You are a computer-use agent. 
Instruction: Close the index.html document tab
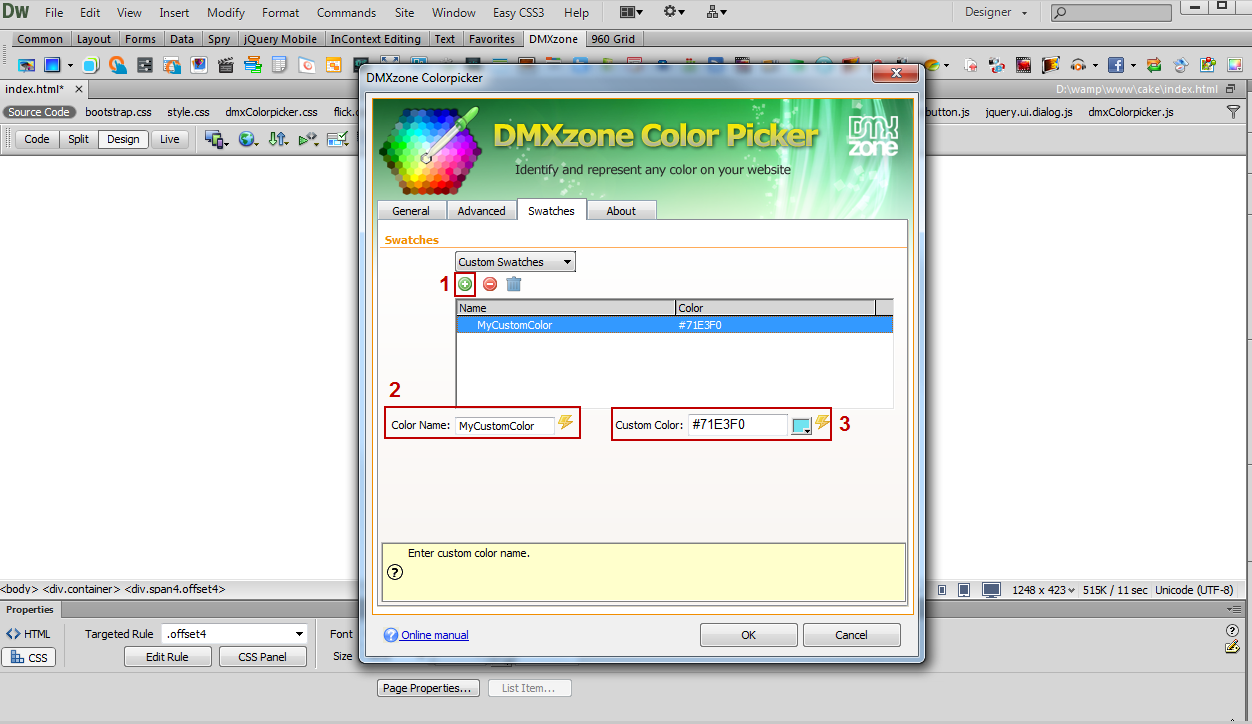(77, 90)
